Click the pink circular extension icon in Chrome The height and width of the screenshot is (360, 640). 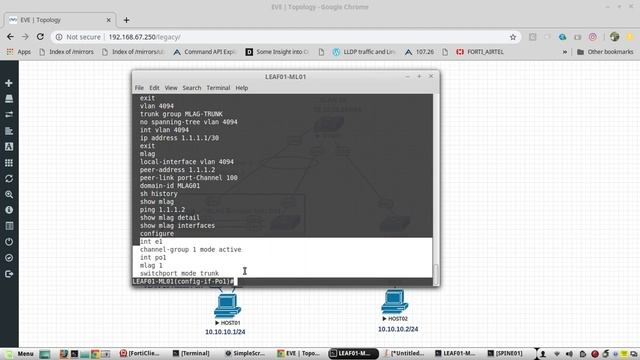coord(593,37)
